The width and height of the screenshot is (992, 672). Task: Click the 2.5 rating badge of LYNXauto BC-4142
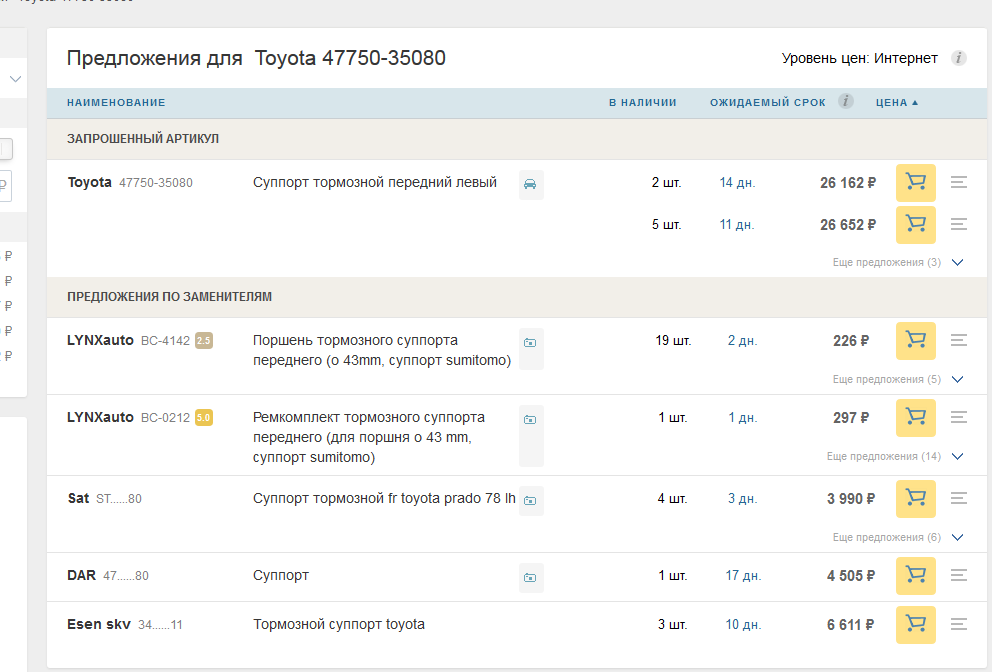pyautogui.click(x=204, y=340)
